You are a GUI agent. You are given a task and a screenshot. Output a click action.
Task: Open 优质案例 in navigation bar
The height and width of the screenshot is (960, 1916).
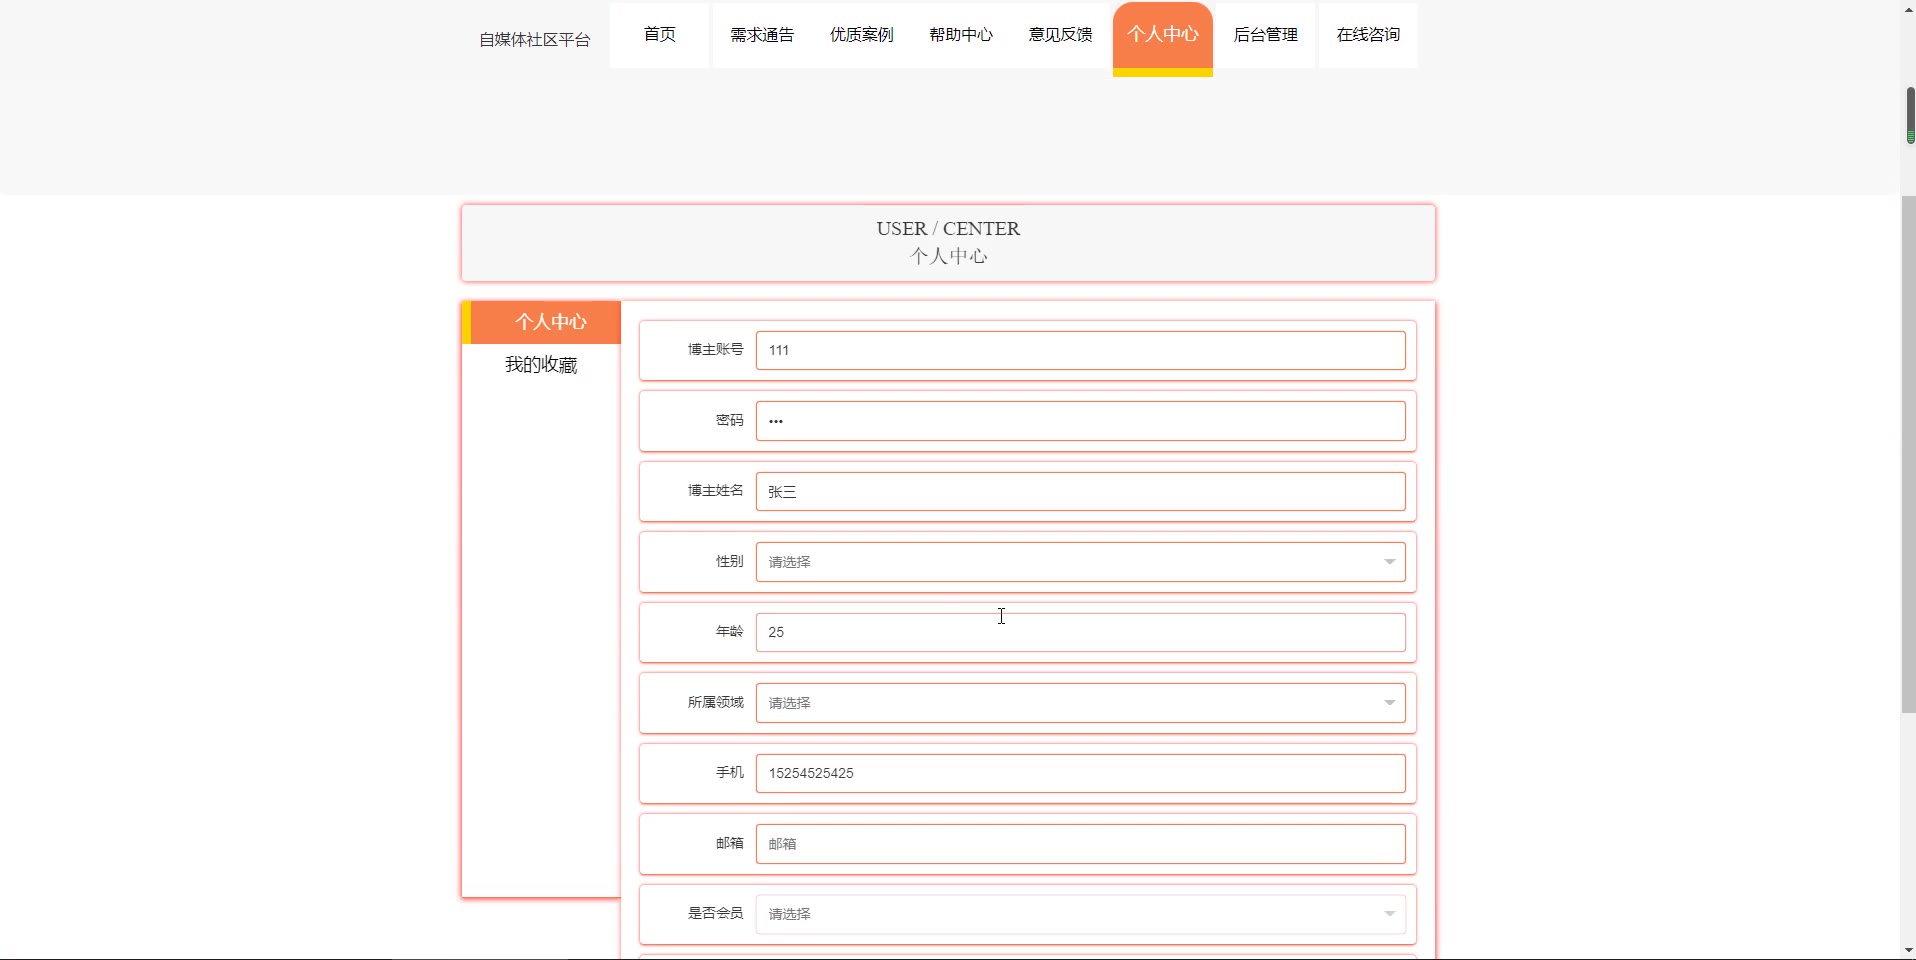(x=861, y=35)
